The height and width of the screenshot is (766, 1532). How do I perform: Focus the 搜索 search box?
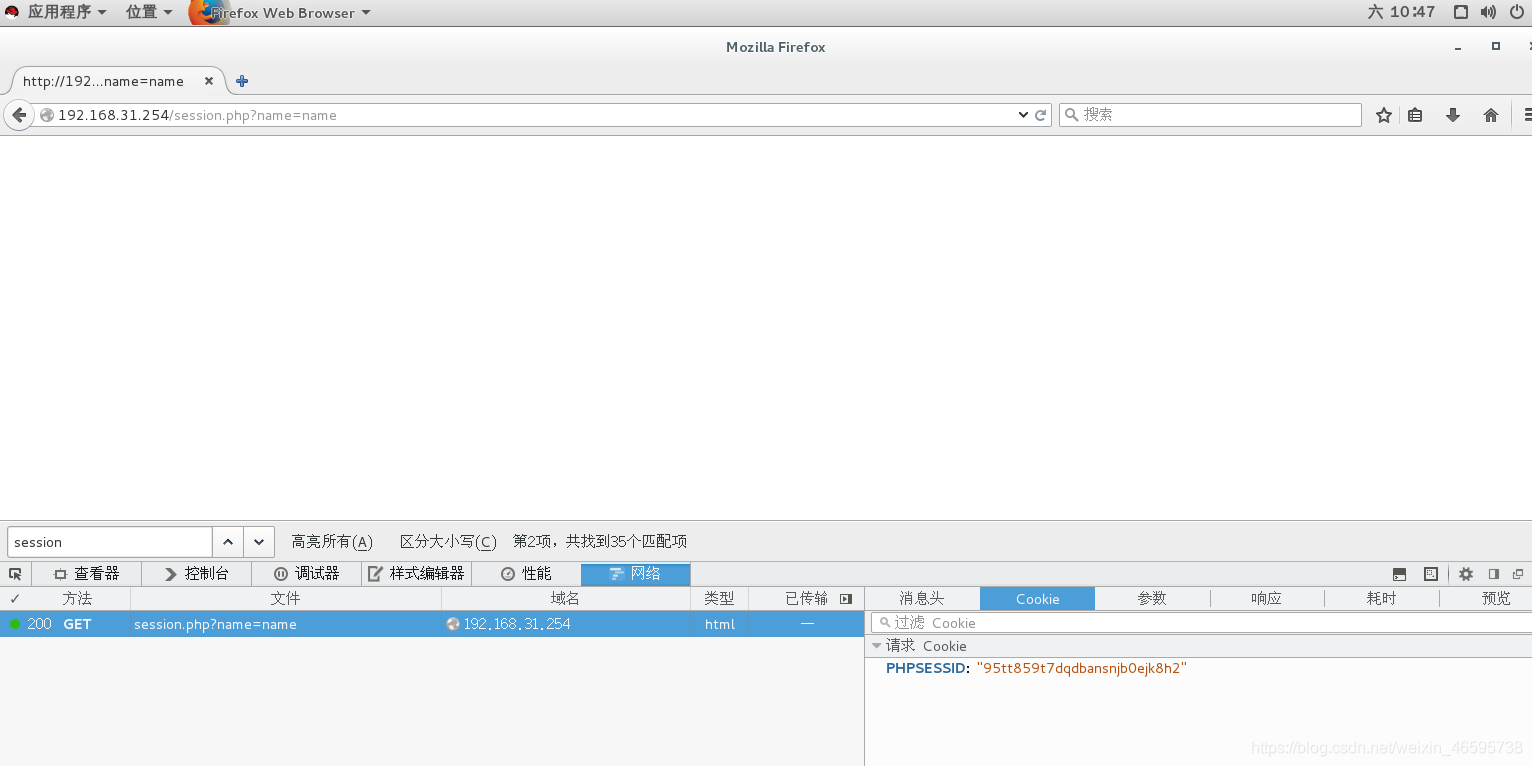tap(1210, 115)
